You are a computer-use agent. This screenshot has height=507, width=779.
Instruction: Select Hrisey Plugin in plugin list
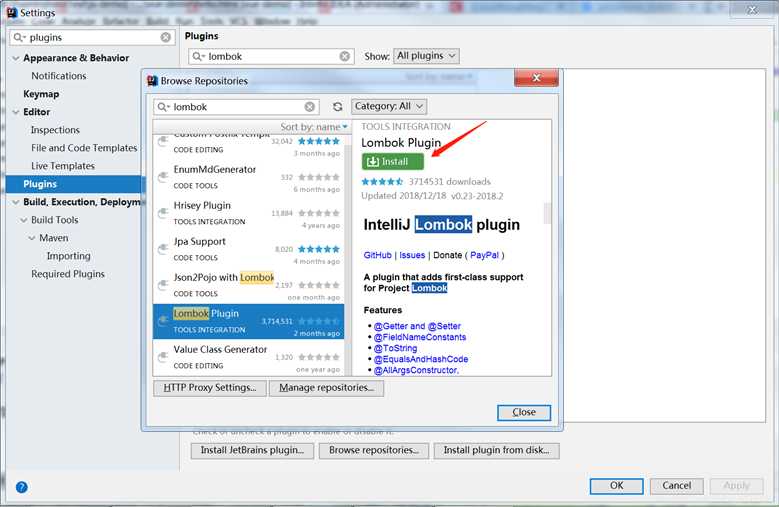[x=248, y=214]
